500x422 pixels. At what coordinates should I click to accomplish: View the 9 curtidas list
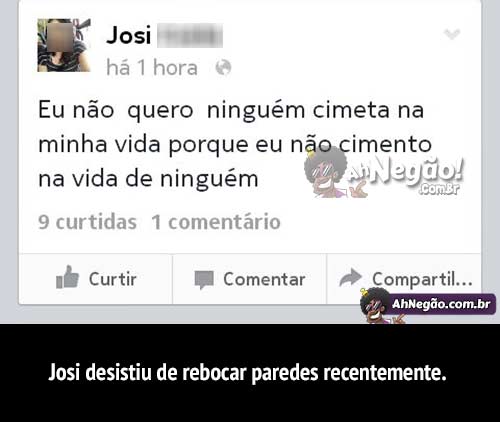(x=87, y=222)
